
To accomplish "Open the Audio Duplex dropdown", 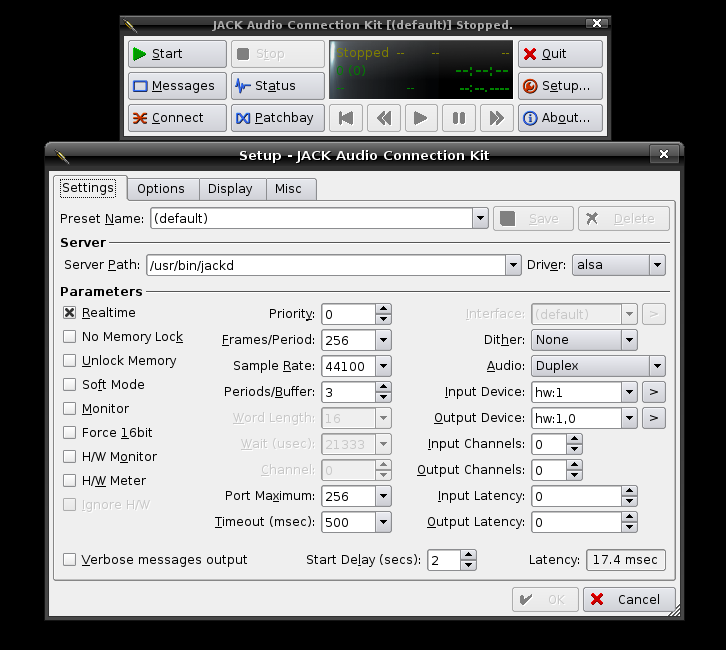I will tap(598, 366).
